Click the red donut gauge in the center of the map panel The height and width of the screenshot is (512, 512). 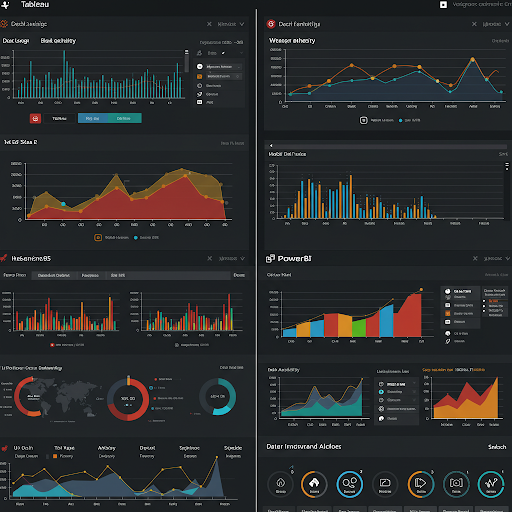click(x=128, y=399)
